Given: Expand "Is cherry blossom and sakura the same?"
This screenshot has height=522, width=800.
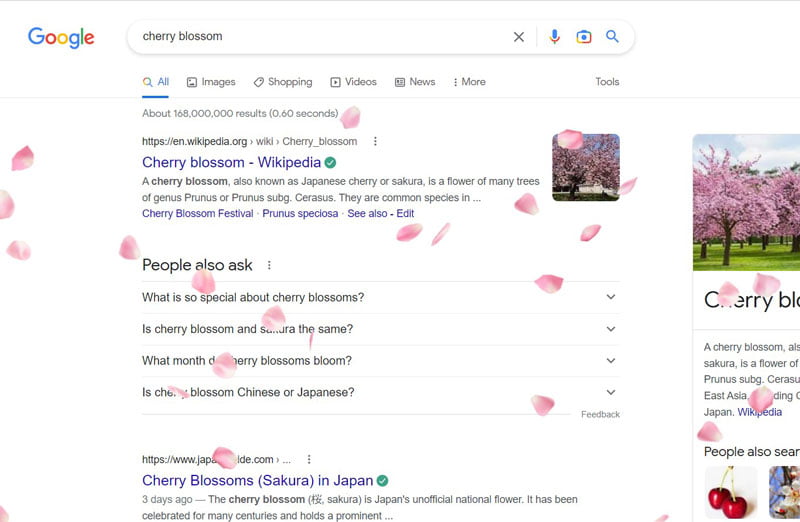Looking at the screenshot, I should tap(381, 329).
